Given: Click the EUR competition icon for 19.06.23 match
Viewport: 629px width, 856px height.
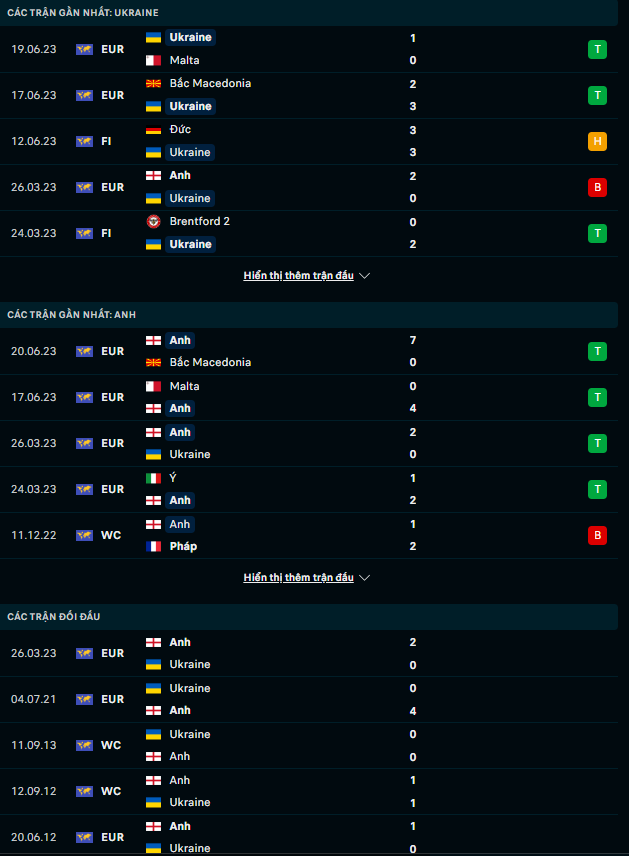Looking at the screenshot, I should tap(84, 49).
